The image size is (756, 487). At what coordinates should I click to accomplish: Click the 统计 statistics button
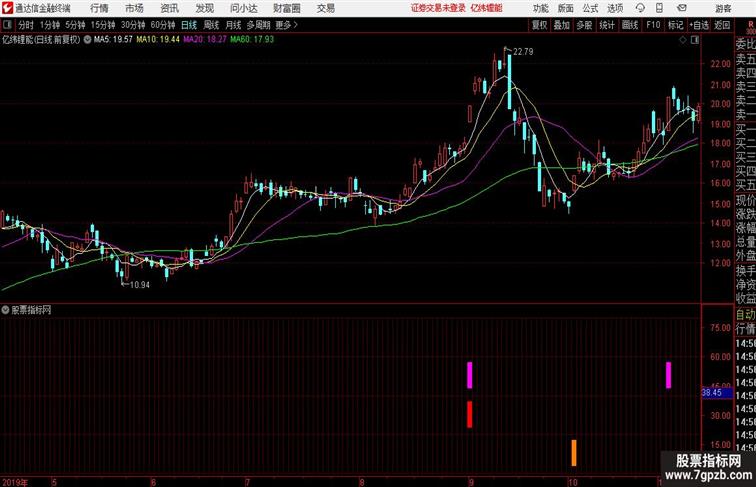607,25
